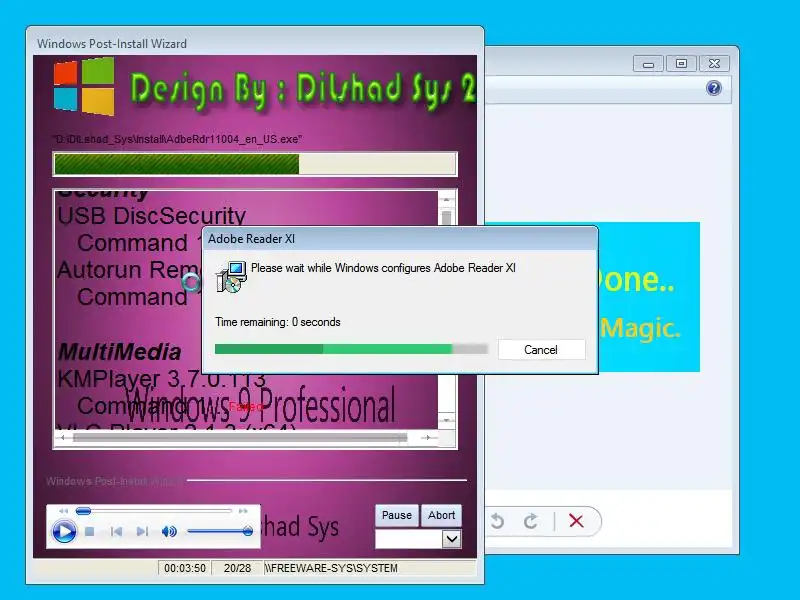Click the green overall install progress bar
Image resolution: width=800 pixels, height=600 pixels.
(x=255, y=164)
